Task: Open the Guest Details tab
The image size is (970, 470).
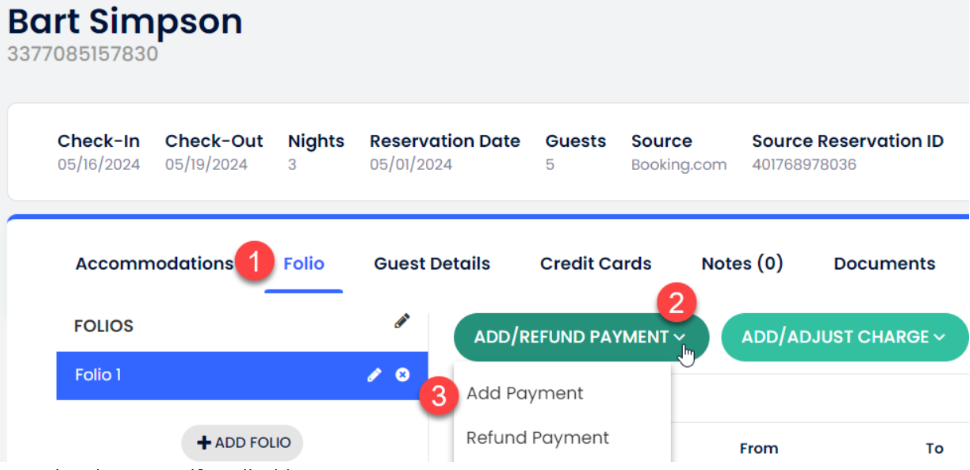Action: (x=432, y=264)
